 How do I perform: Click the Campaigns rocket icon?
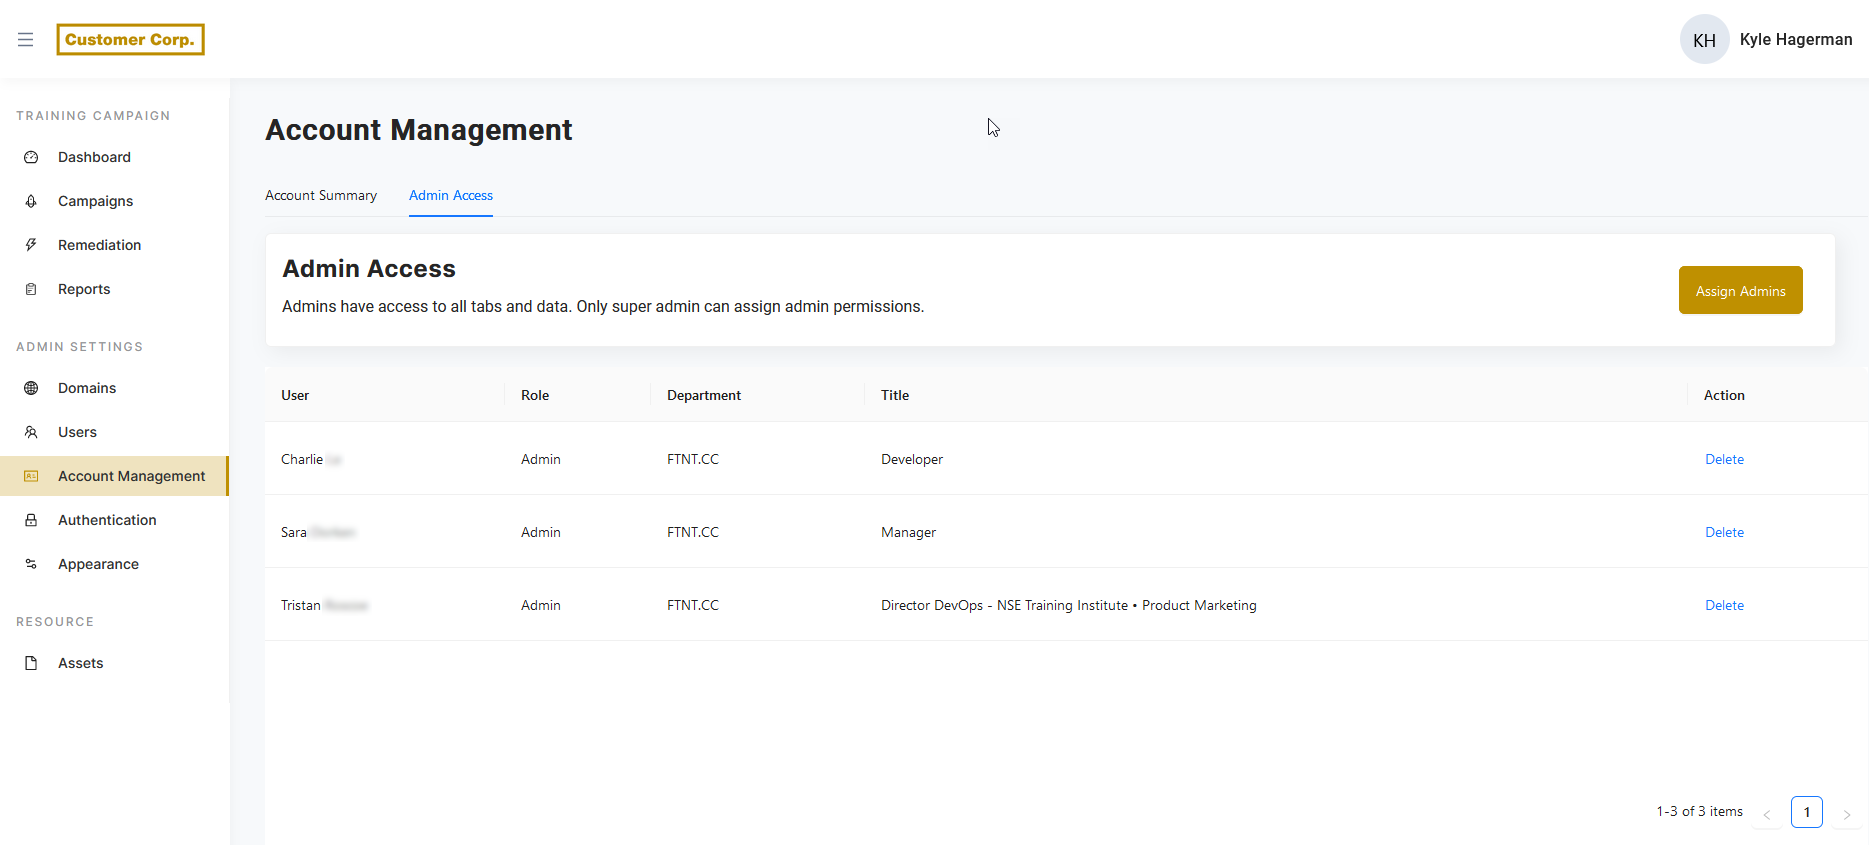[31, 201]
